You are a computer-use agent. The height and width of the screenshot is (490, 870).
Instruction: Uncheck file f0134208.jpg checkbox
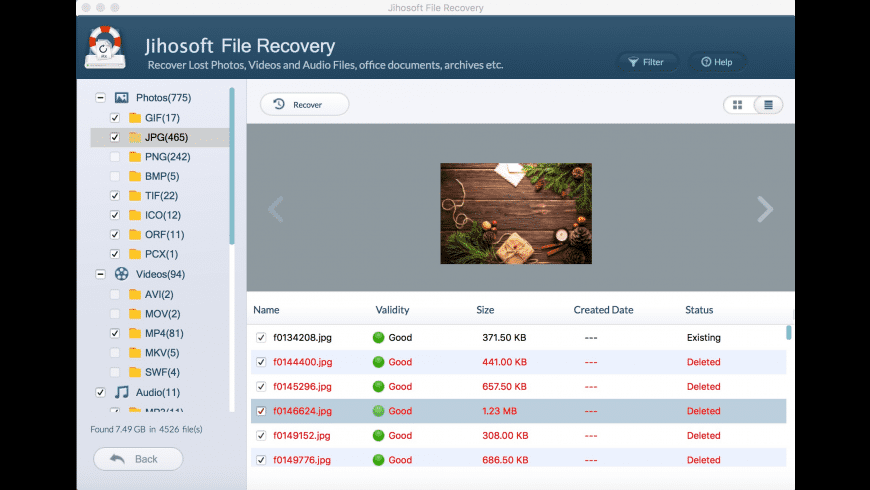[x=261, y=337]
